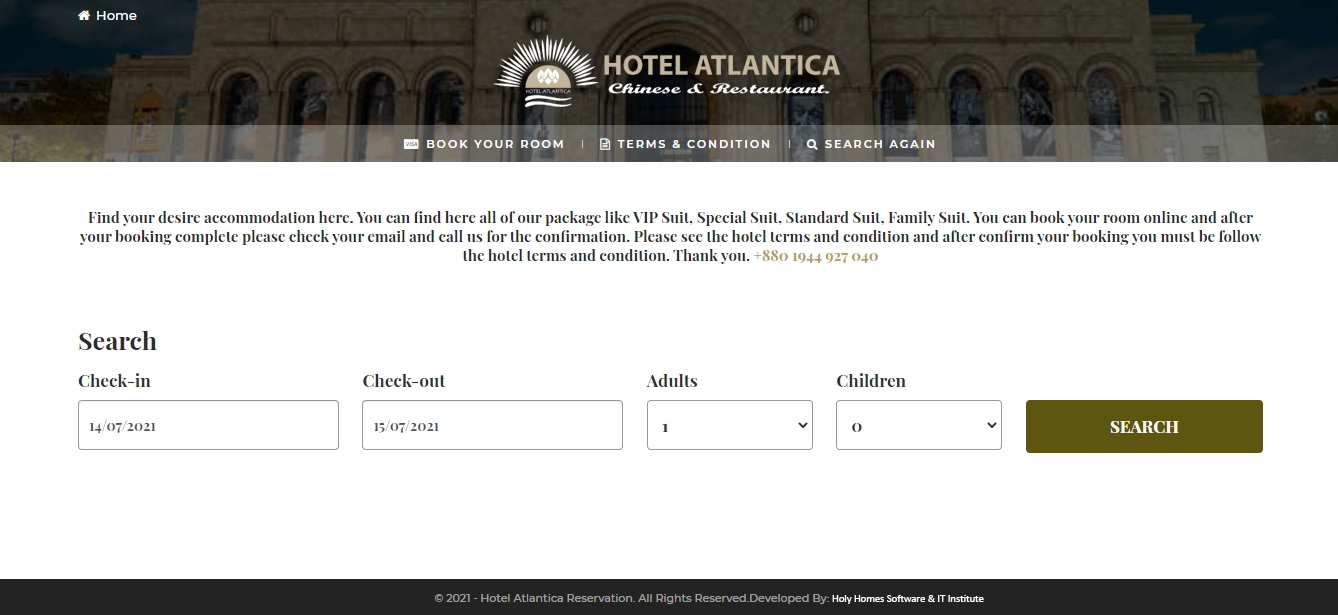
Task: Click the Search heading above the form
Action: [117, 341]
